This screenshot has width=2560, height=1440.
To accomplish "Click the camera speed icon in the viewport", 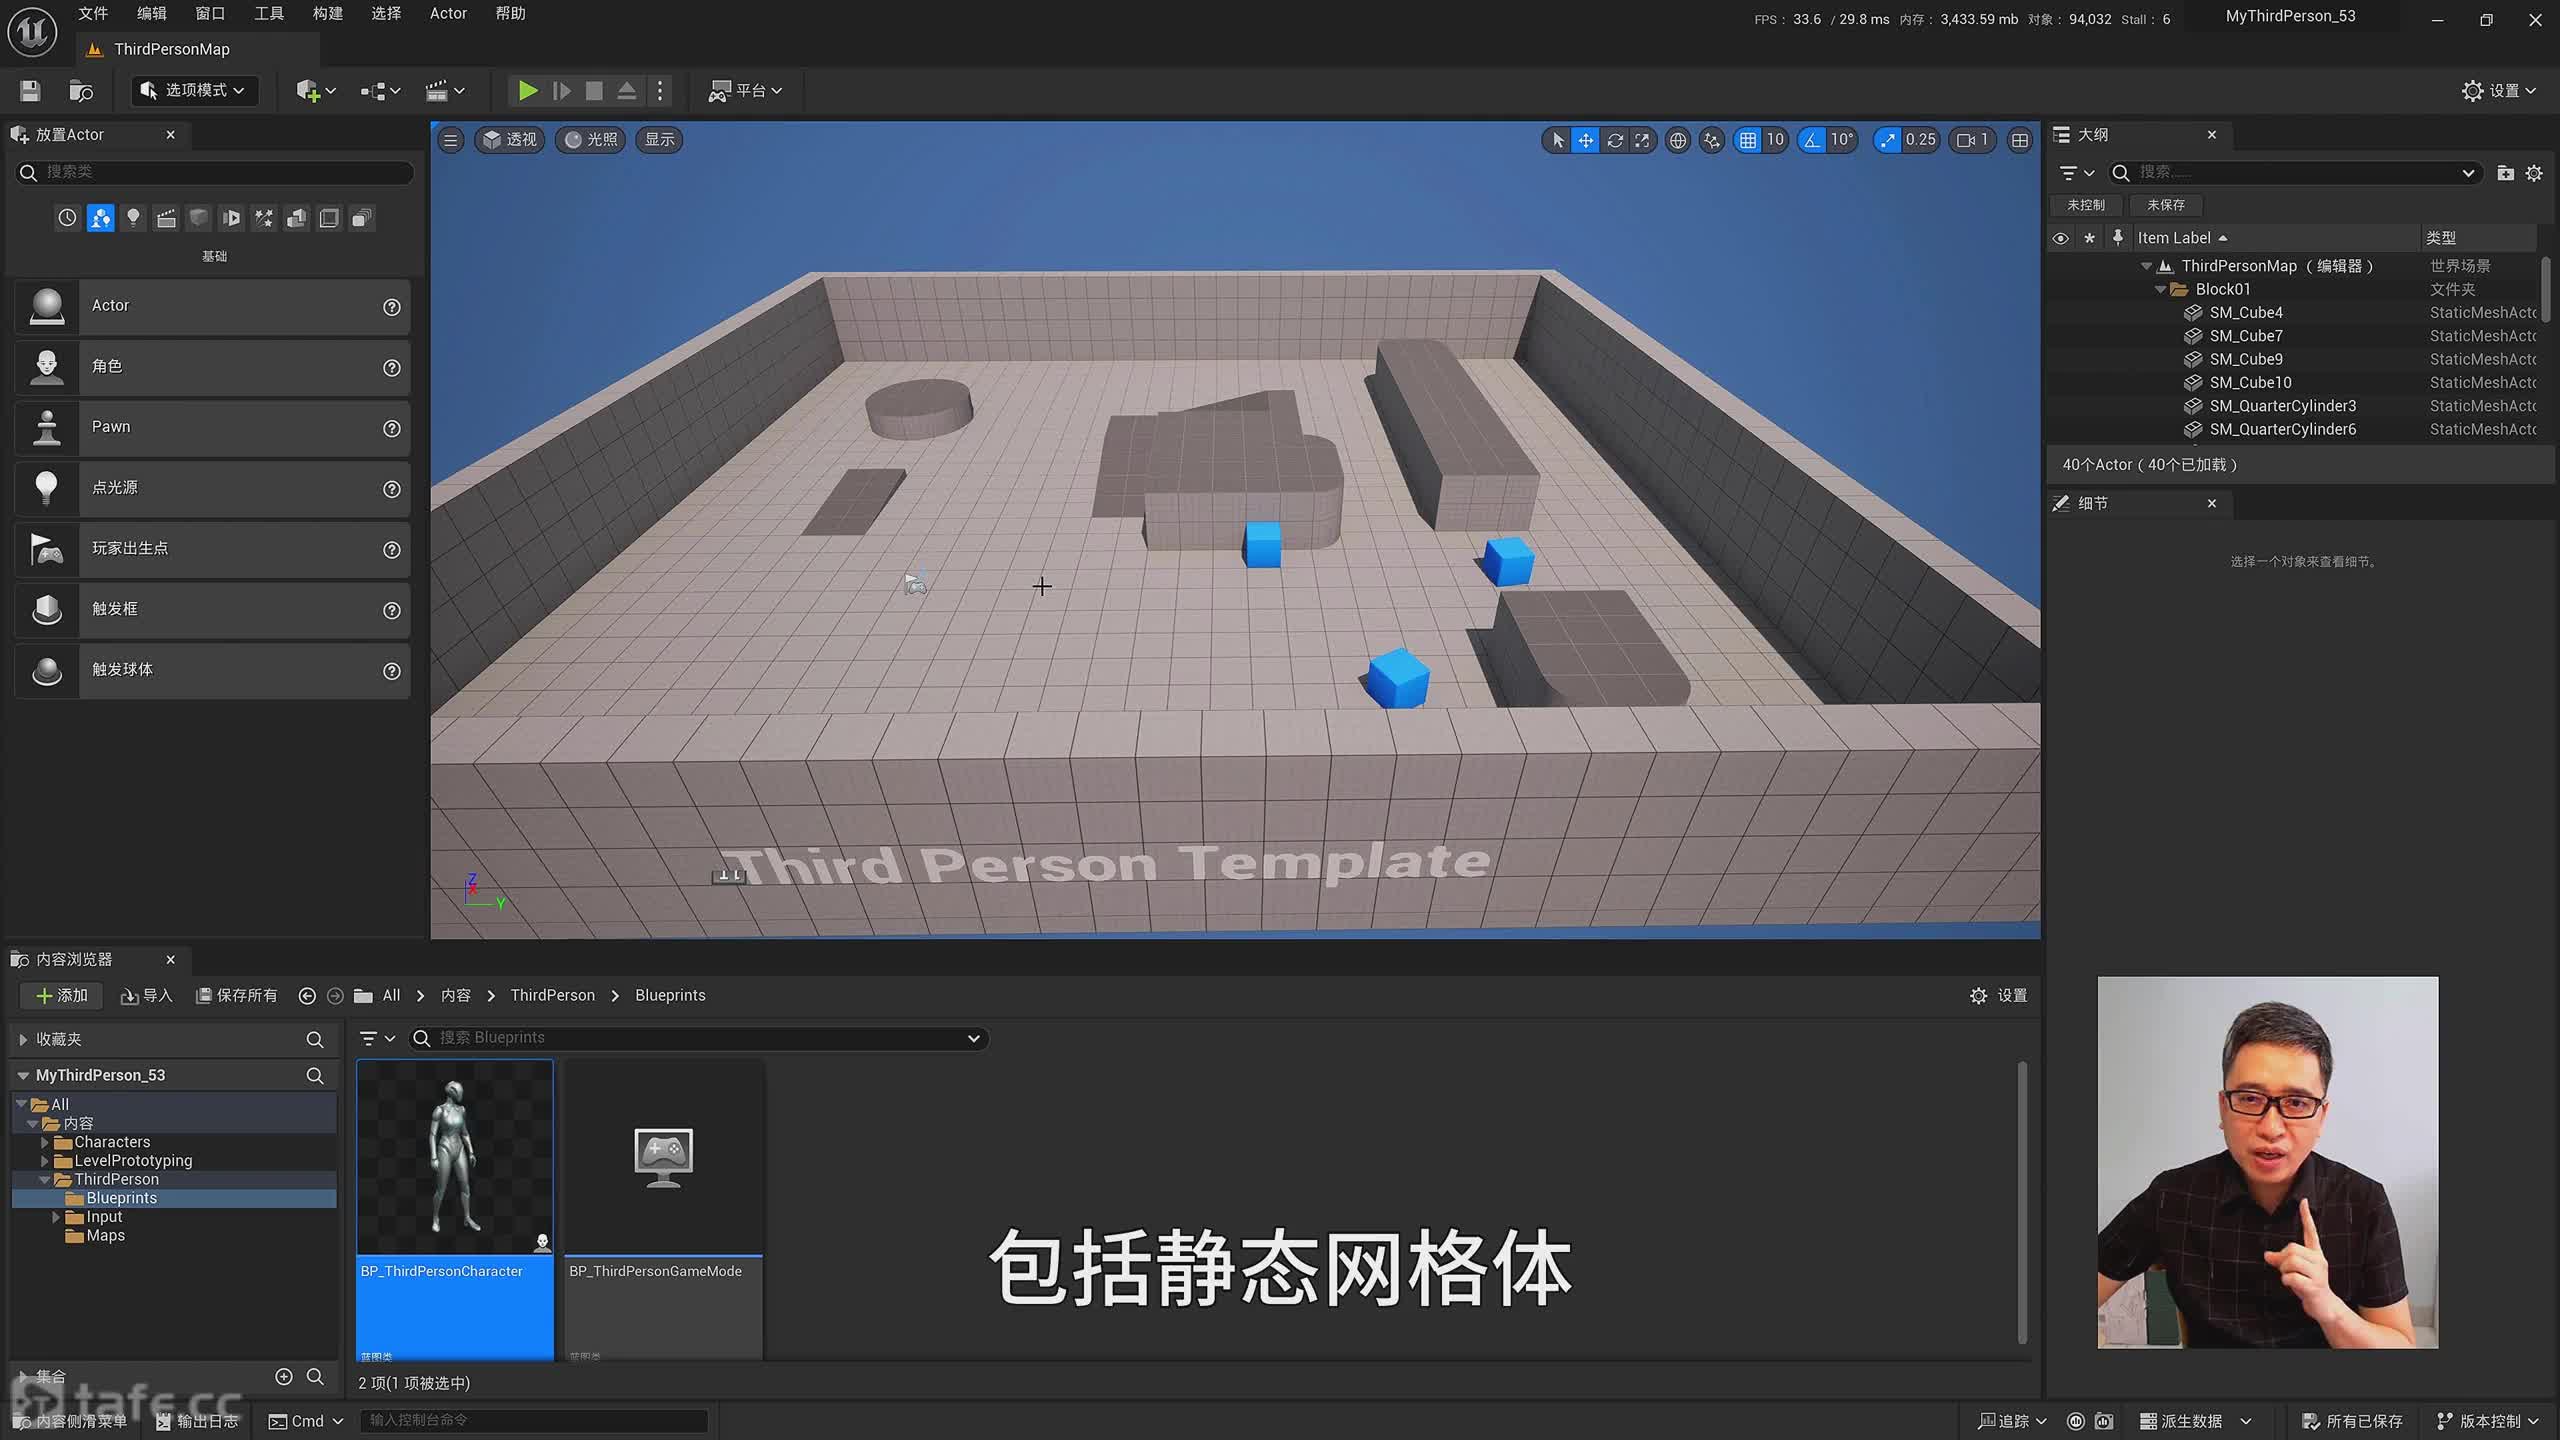I will (x=1965, y=140).
